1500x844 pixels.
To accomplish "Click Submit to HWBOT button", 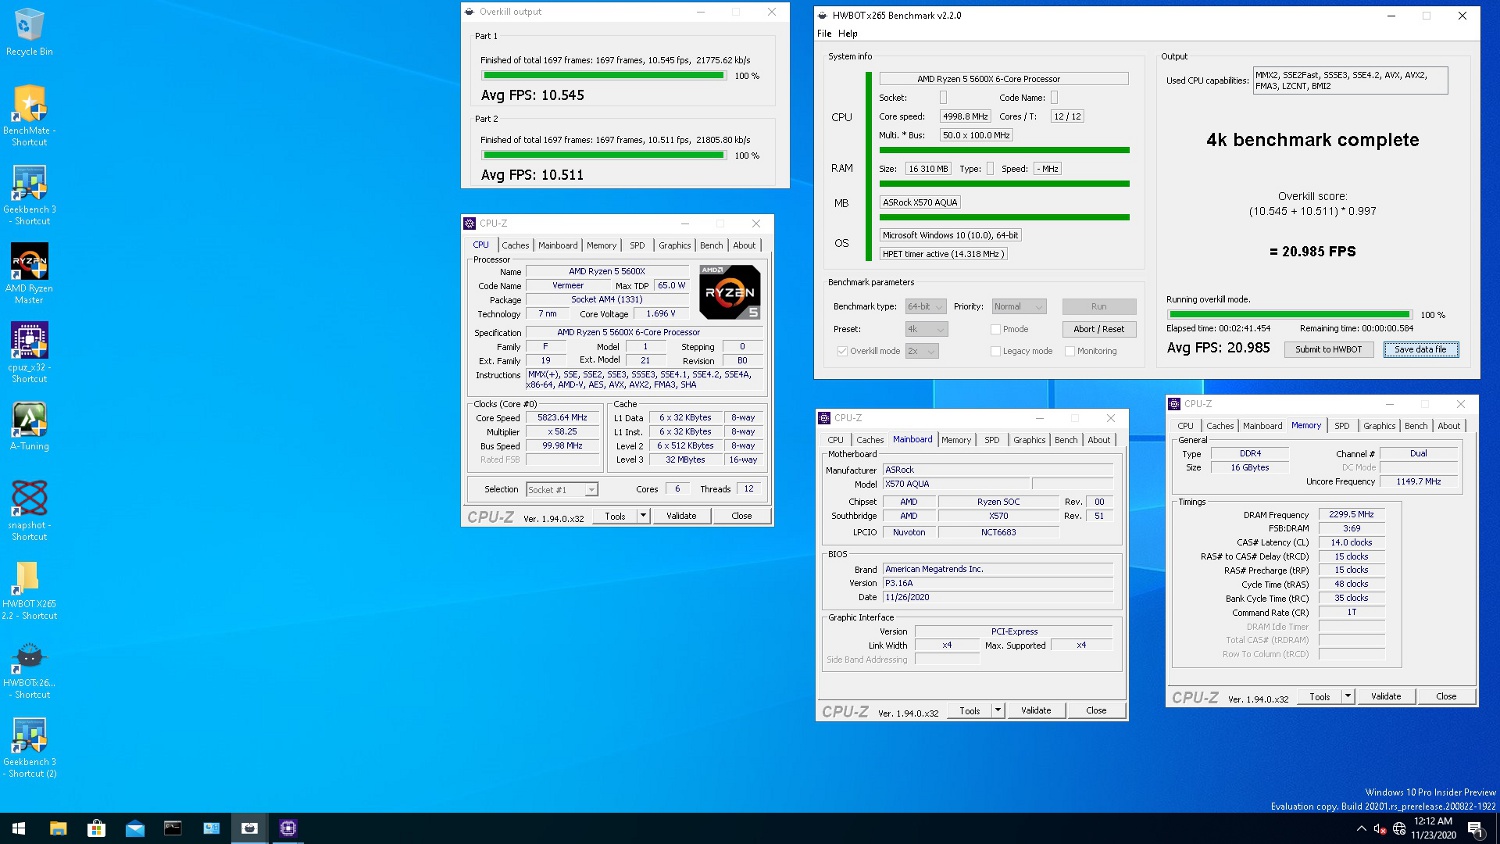I will click(1328, 349).
